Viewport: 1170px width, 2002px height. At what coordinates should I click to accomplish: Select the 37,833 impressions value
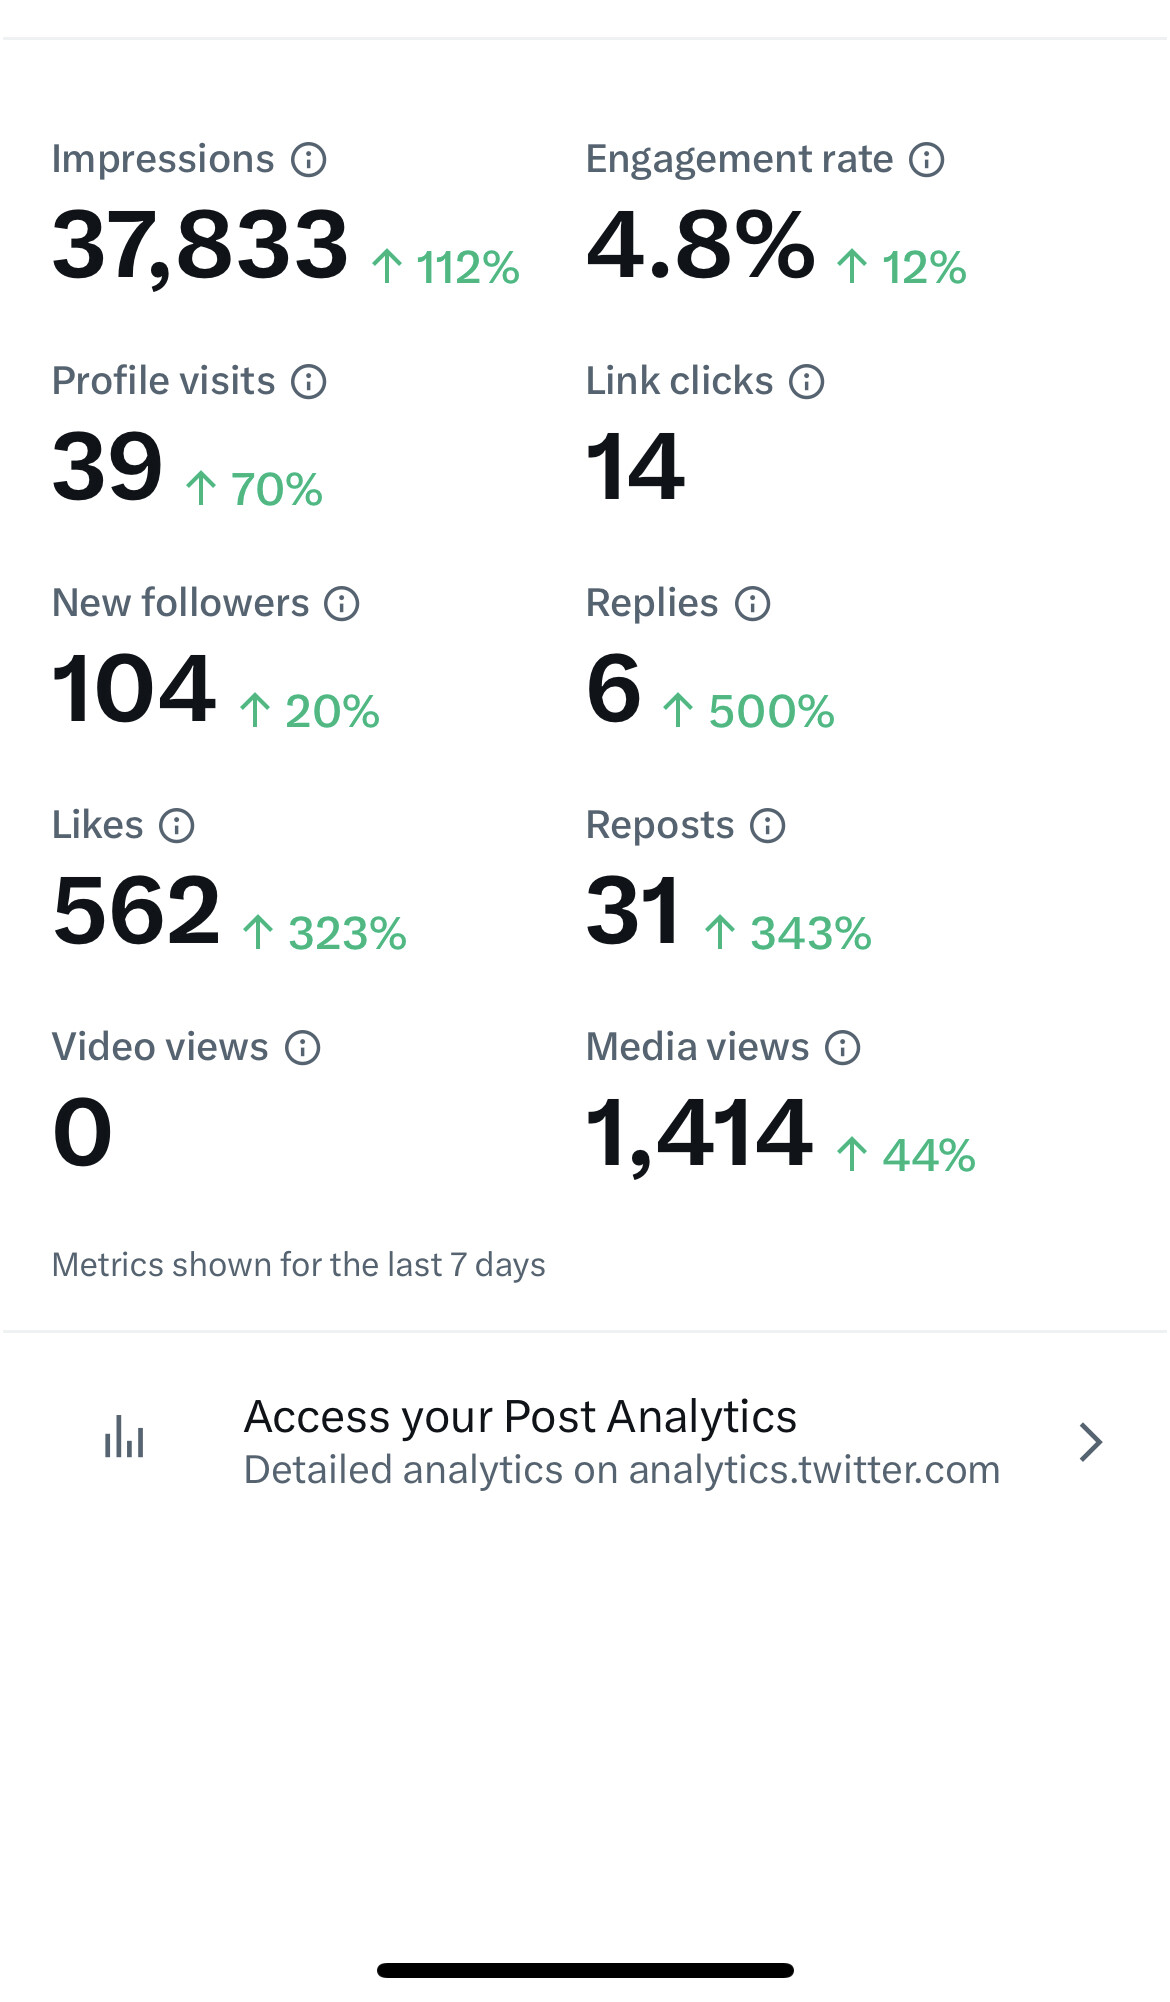point(200,245)
